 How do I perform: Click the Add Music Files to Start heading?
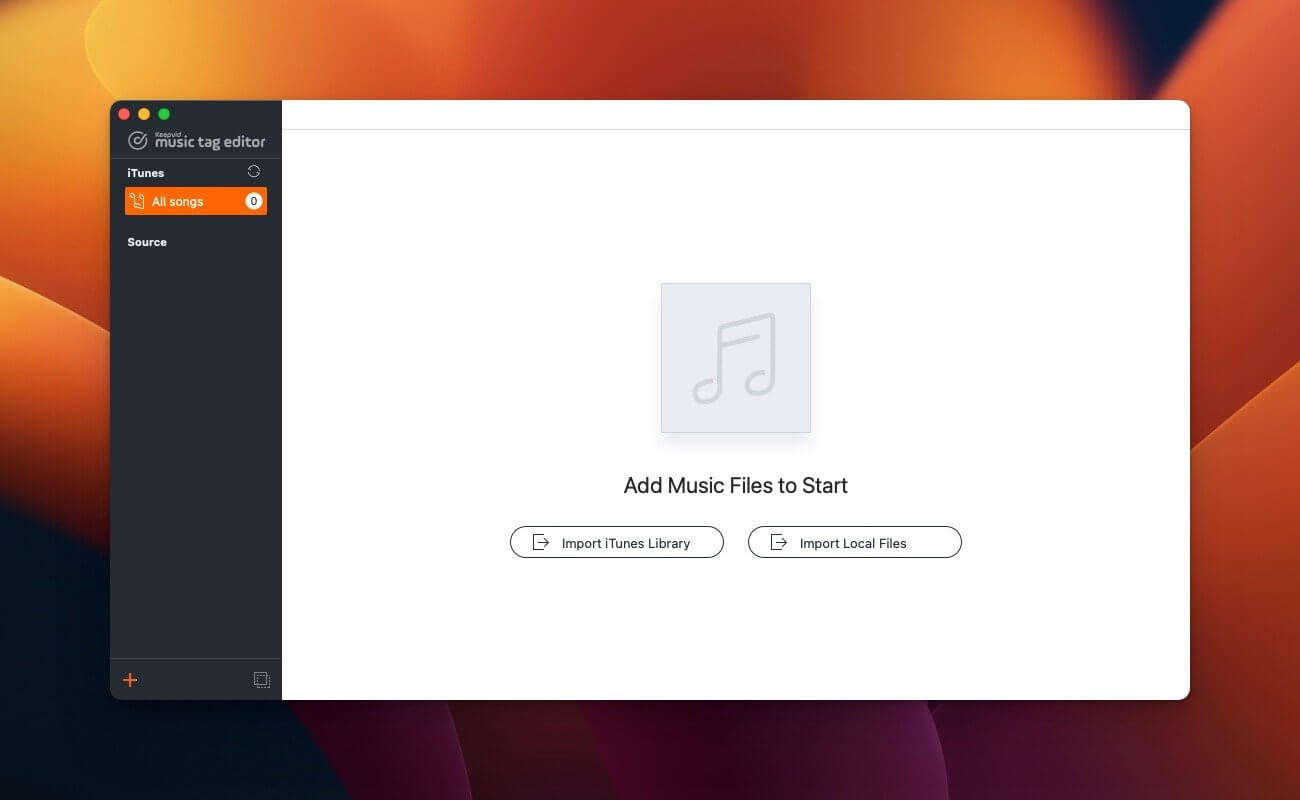[735, 485]
